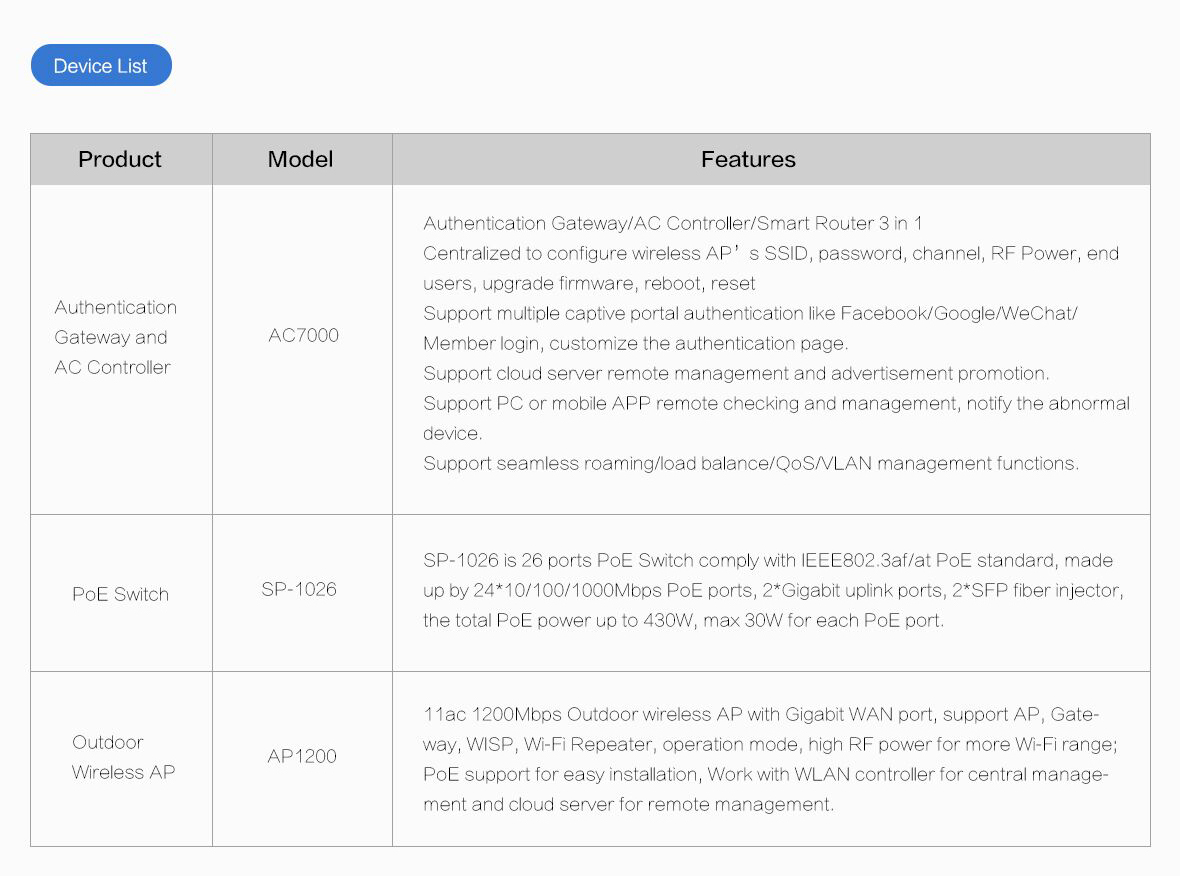Screen dimensions: 1180x876
Task: Select the Features column header
Action: [x=748, y=160]
